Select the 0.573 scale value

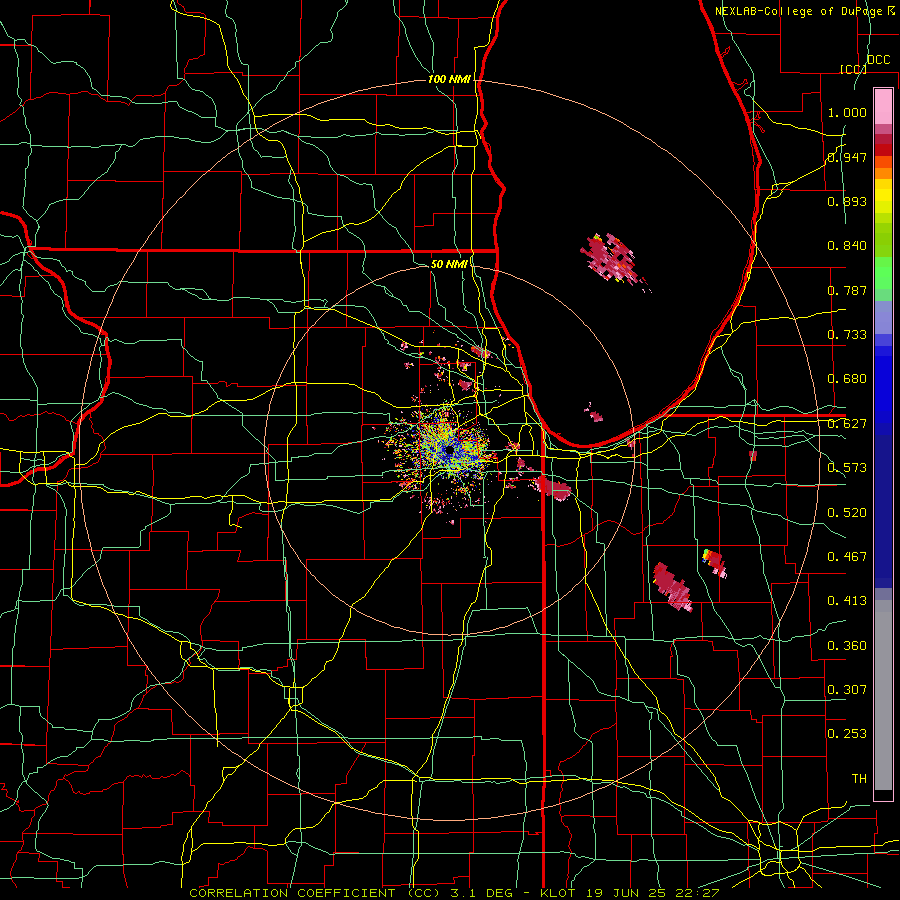click(x=847, y=468)
